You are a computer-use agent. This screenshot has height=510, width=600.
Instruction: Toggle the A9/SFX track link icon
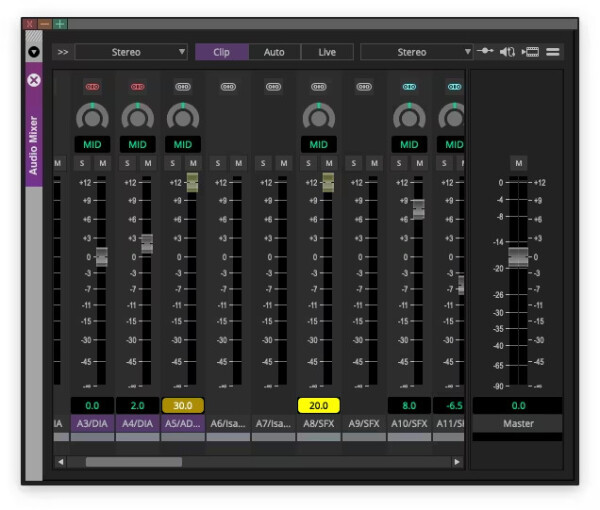point(364,87)
